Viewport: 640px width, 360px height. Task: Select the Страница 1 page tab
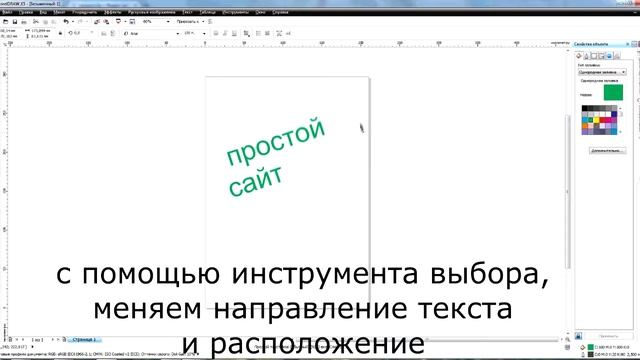(84, 339)
